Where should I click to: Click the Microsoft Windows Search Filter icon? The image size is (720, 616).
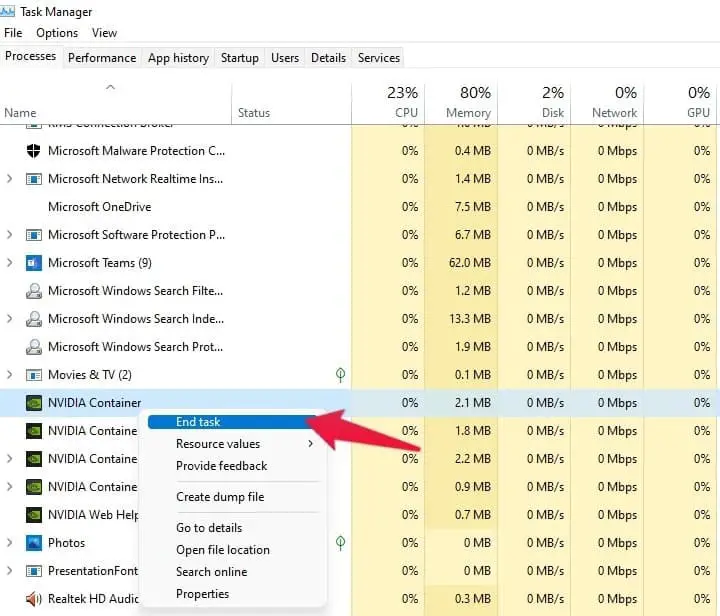tap(34, 291)
